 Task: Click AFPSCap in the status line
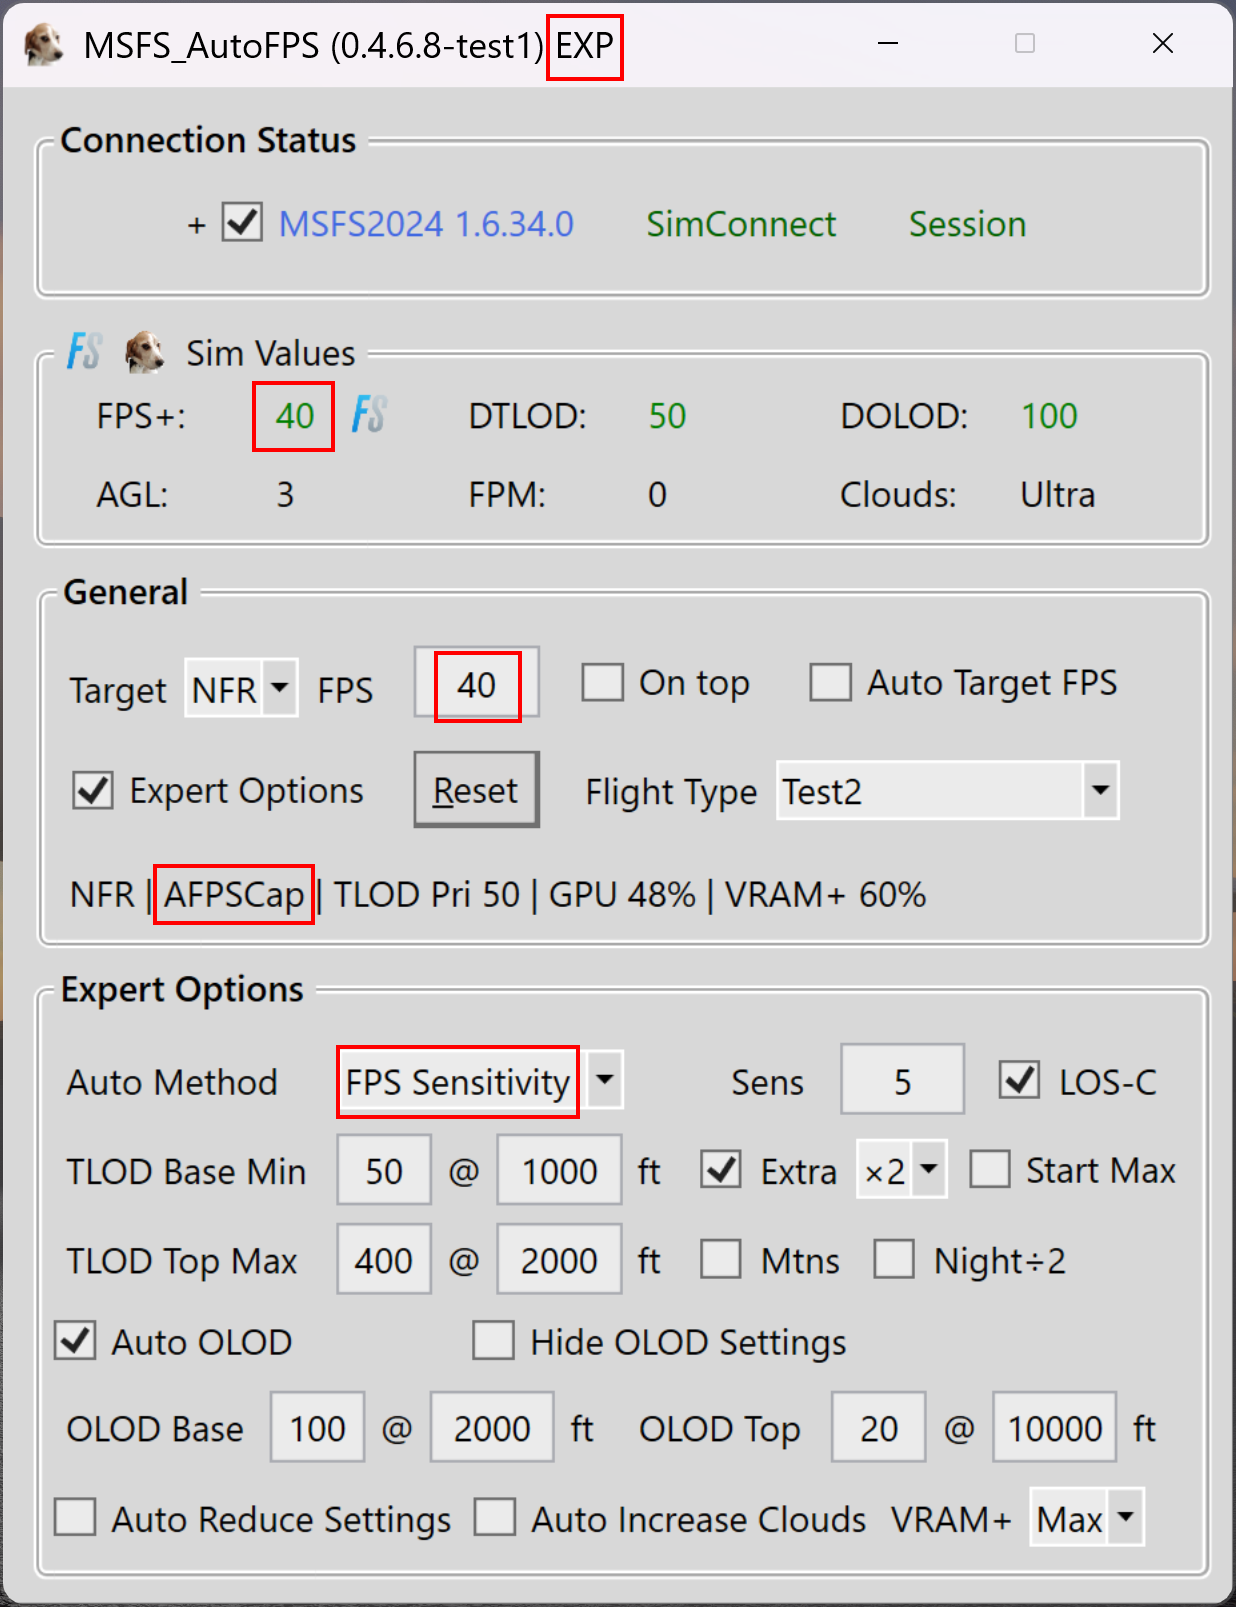coord(234,894)
